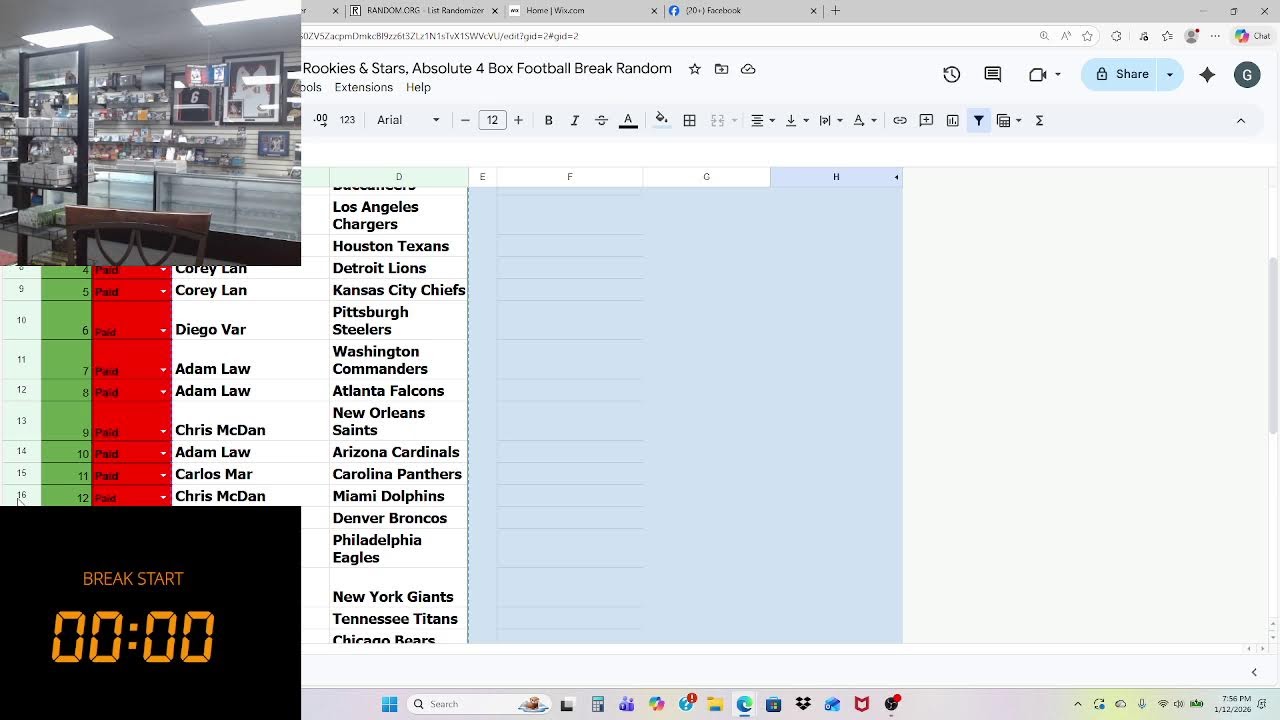Viewport: 1280px width, 720px height.
Task: Select column H header
Action: click(836, 177)
